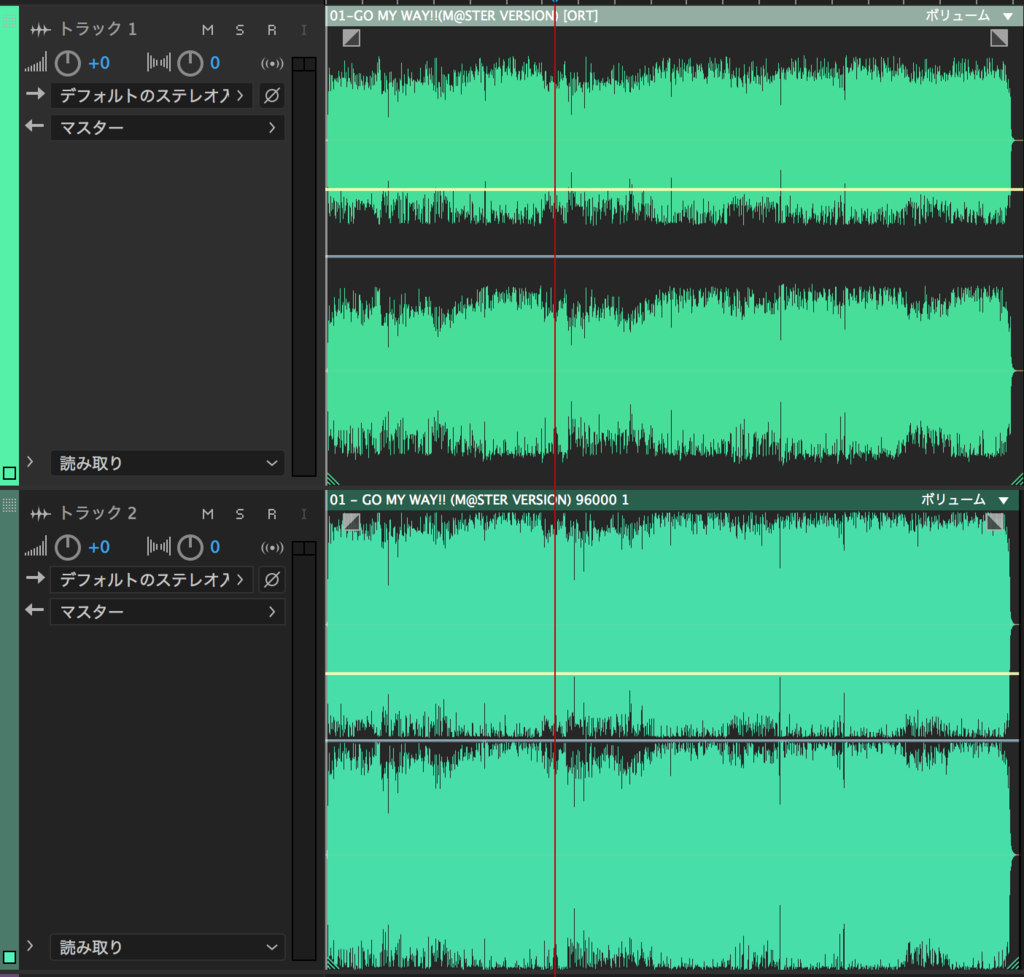This screenshot has height=977, width=1024.
Task: Click Track 1 pan stereo icon
Action: pyautogui.click(x=159, y=63)
